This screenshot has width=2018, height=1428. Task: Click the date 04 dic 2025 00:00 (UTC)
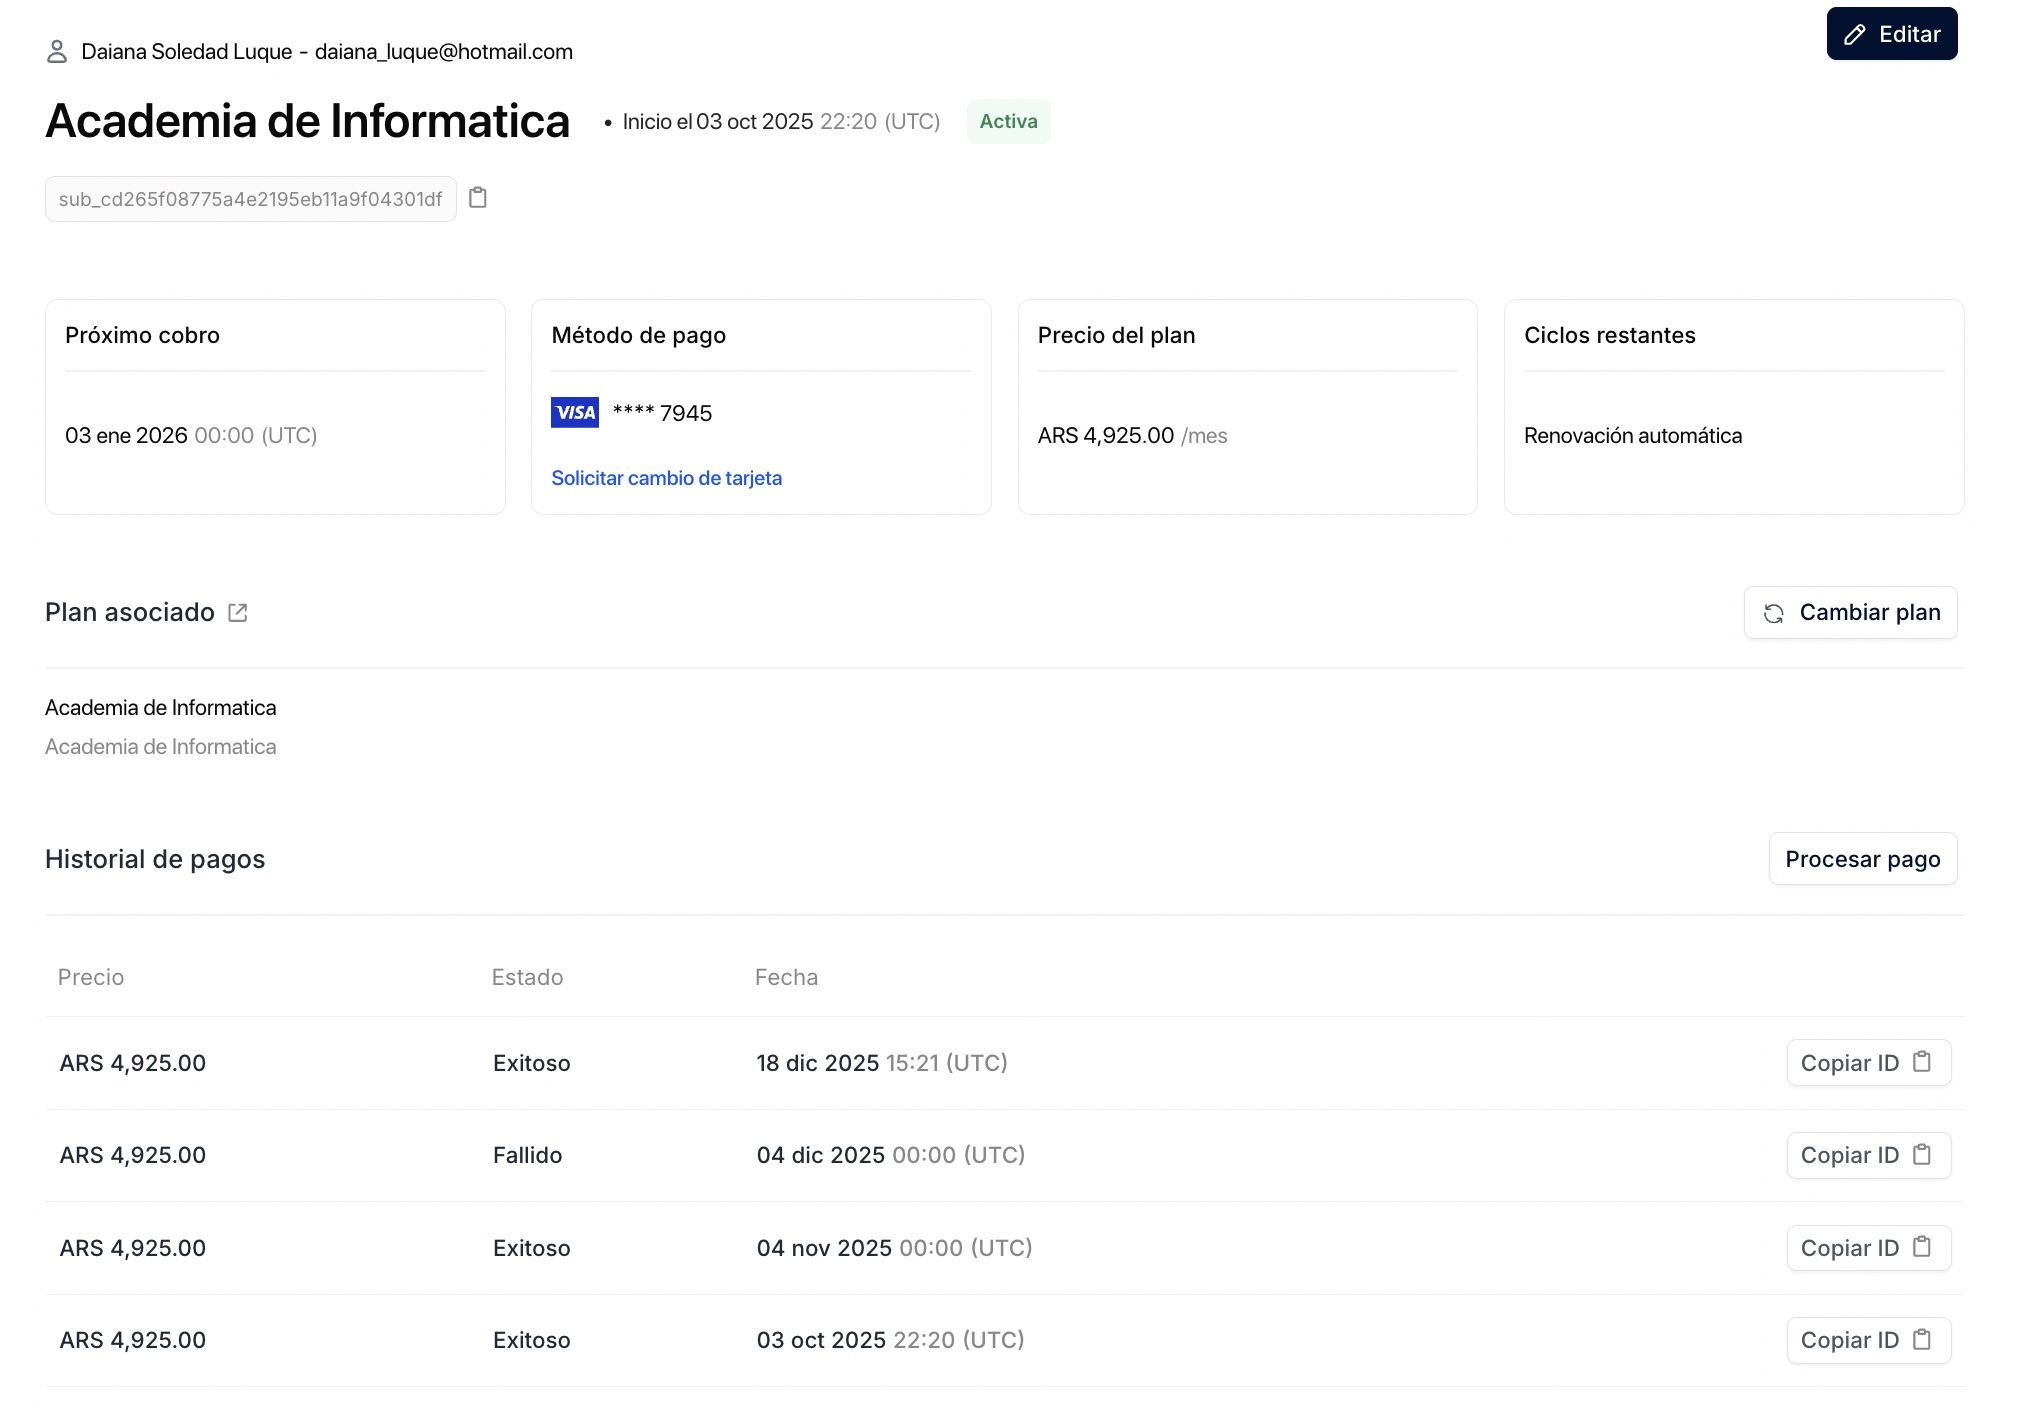click(x=891, y=1155)
